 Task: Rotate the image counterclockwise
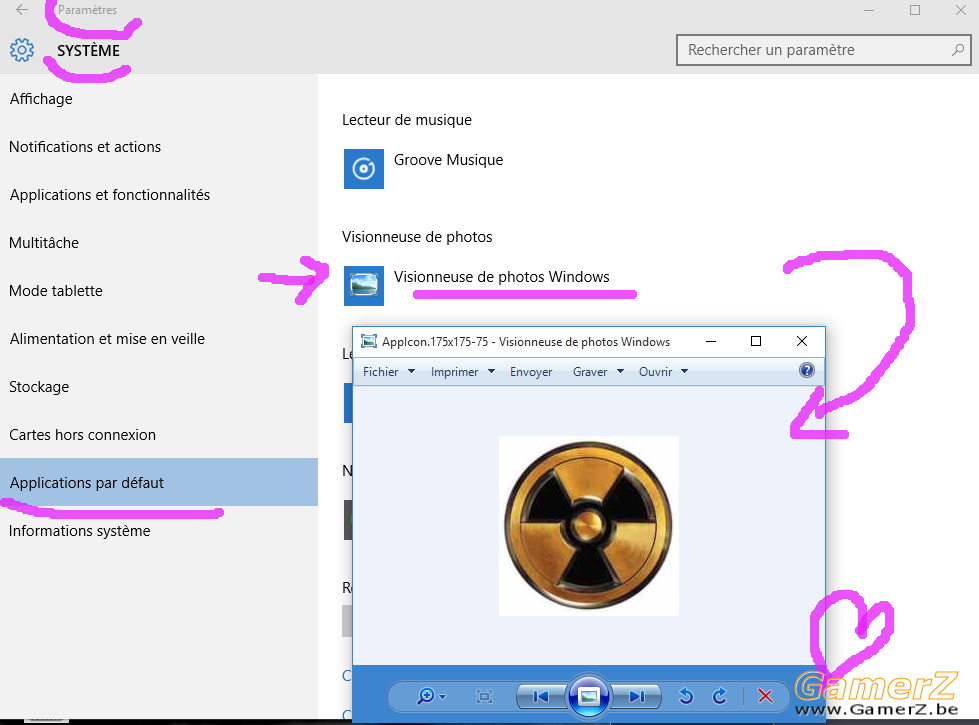coord(686,696)
